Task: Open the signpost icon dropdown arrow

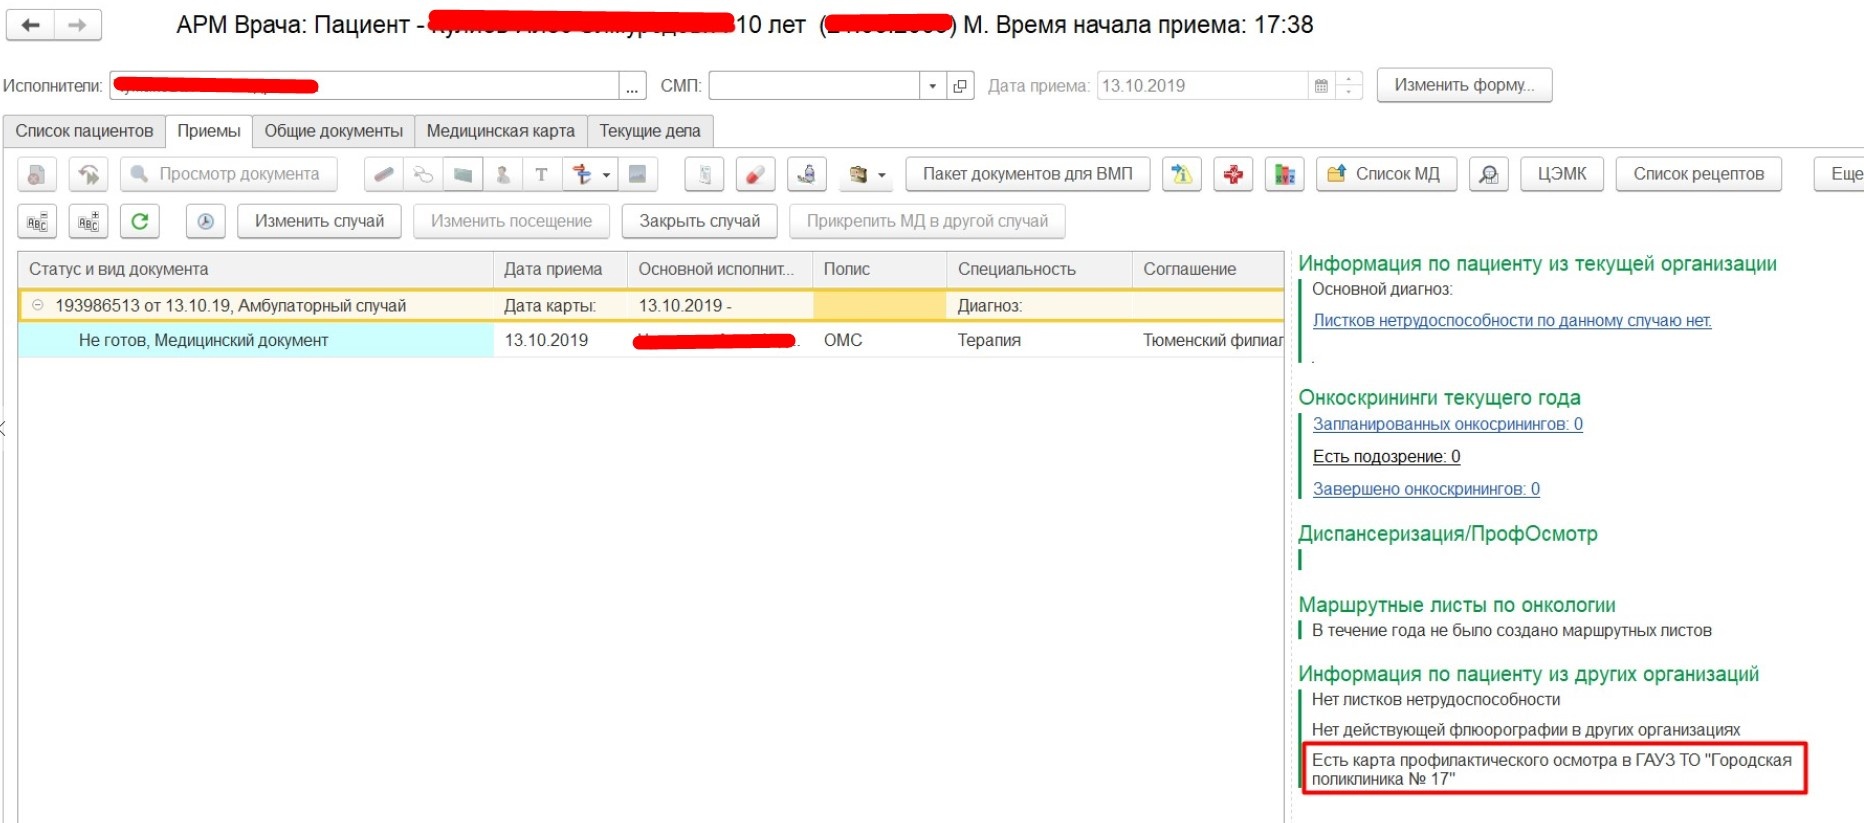Action: (x=606, y=175)
